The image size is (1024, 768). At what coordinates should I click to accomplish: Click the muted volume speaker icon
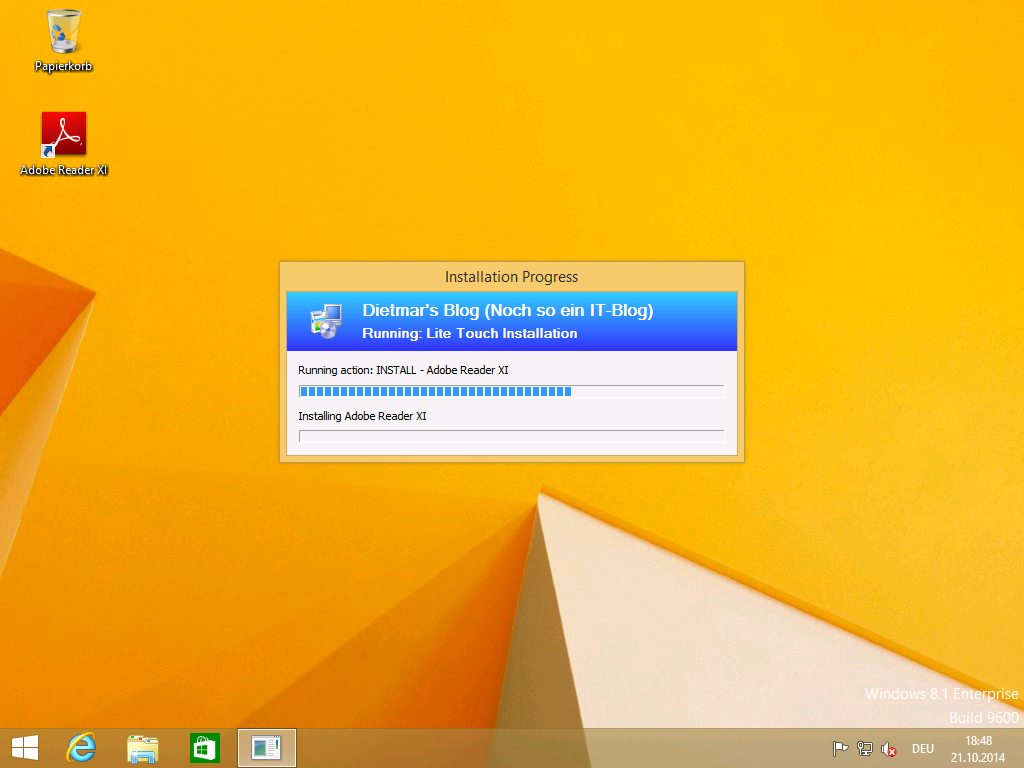click(x=888, y=749)
